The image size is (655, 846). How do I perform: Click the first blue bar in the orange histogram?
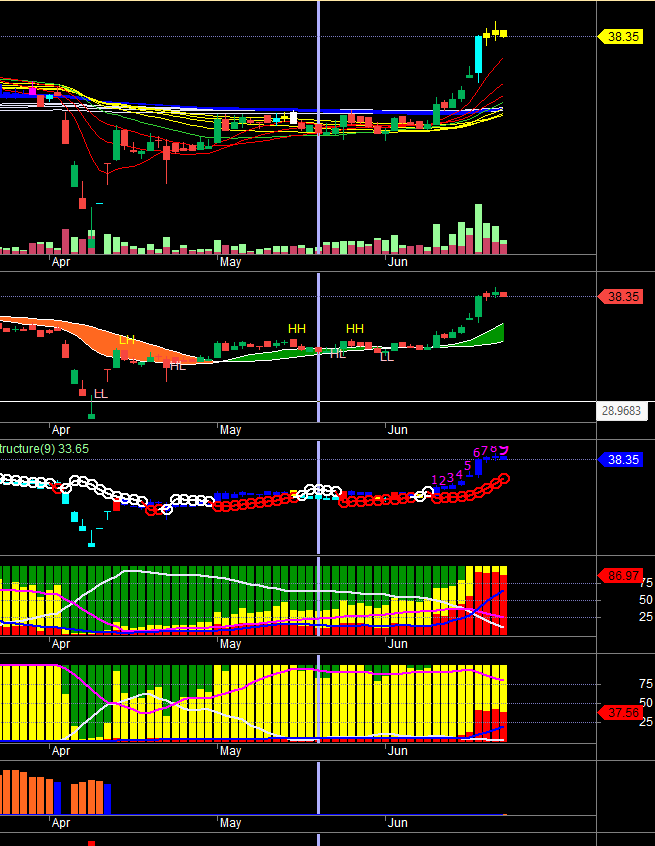pos(58,798)
